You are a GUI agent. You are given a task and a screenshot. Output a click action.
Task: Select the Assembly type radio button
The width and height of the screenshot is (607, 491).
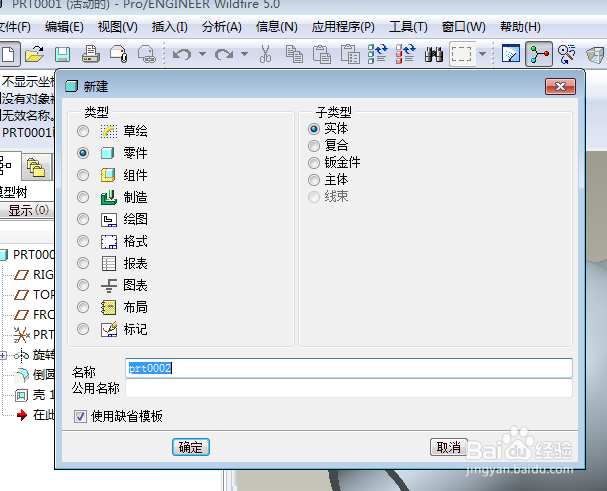(x=83, y=175)
